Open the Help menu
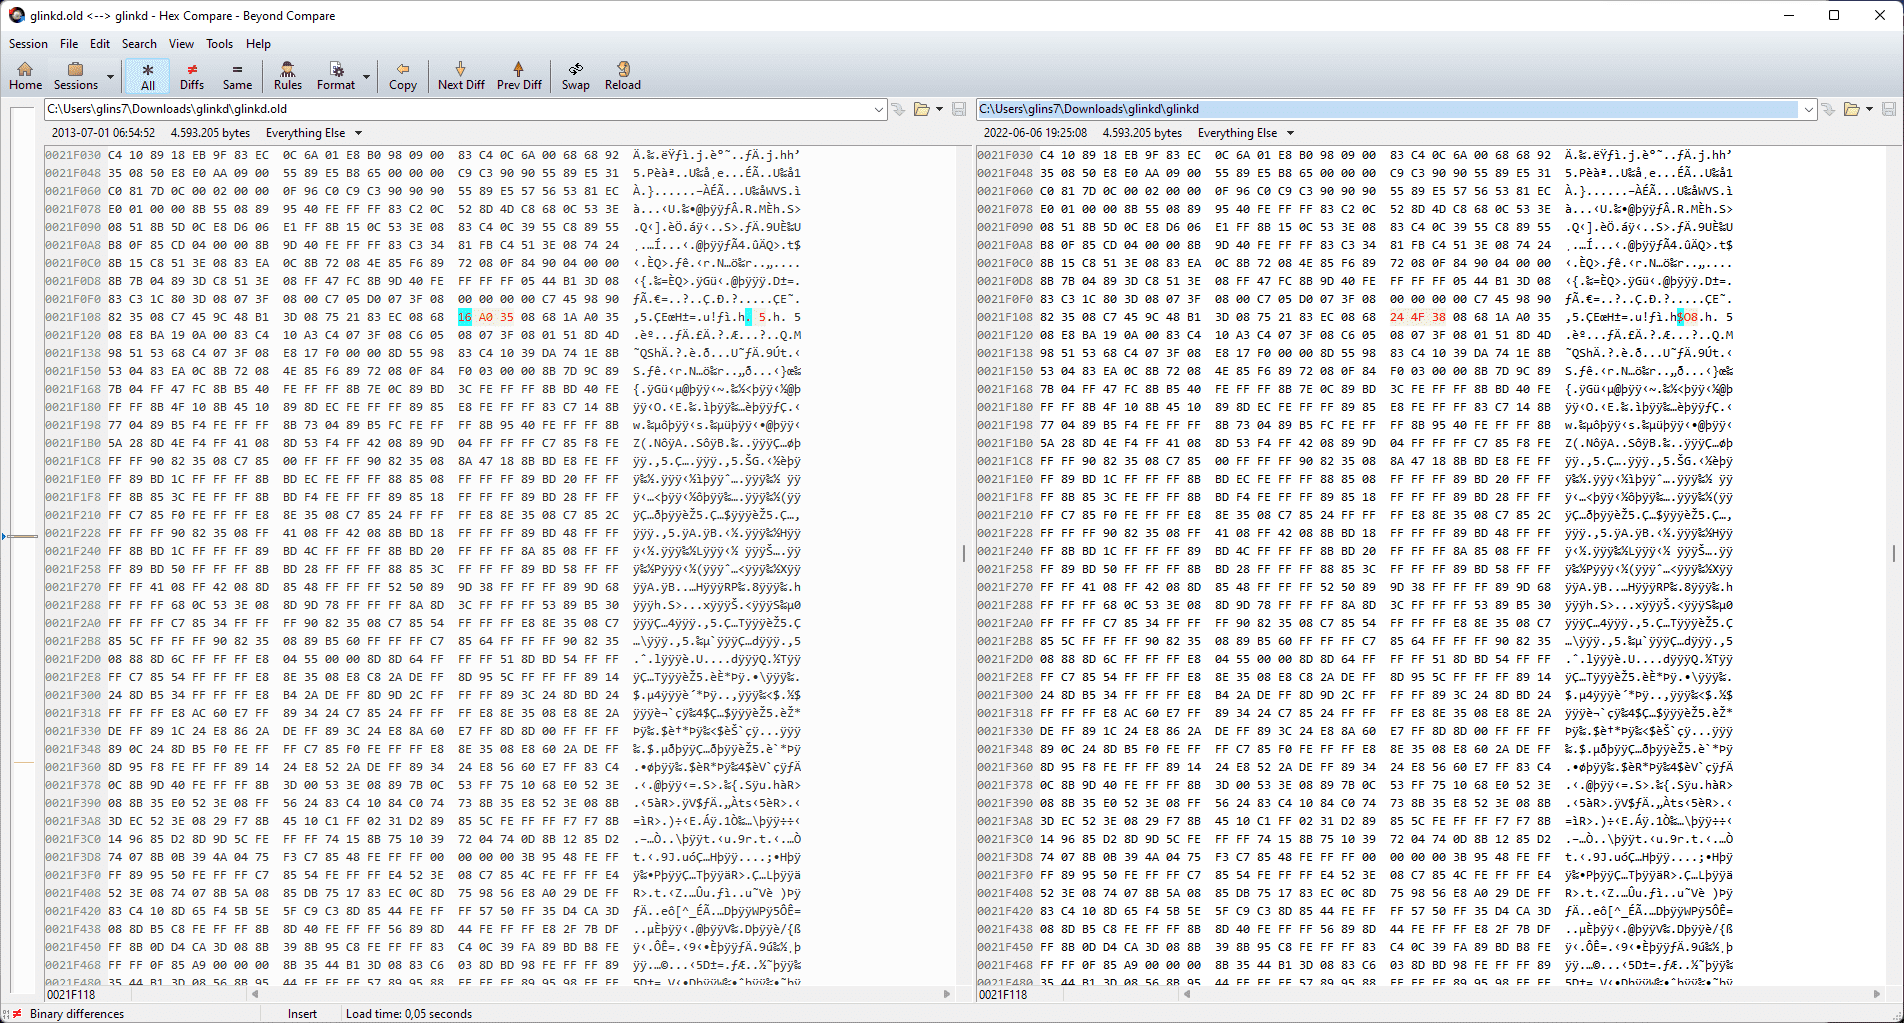Image resolution: width=1904 pixels, height=1023 pixels. point(258,44)
